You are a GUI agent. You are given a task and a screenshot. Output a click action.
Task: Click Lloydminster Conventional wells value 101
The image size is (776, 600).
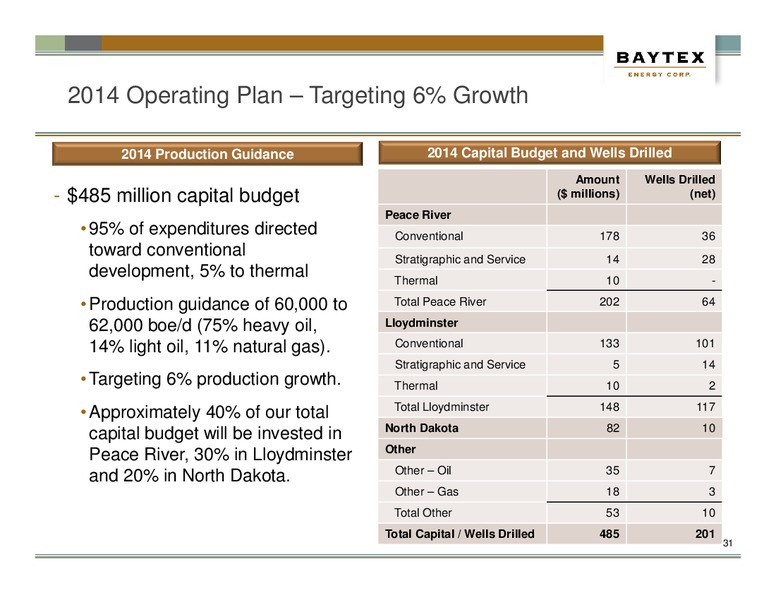click(x=705, y=344)
